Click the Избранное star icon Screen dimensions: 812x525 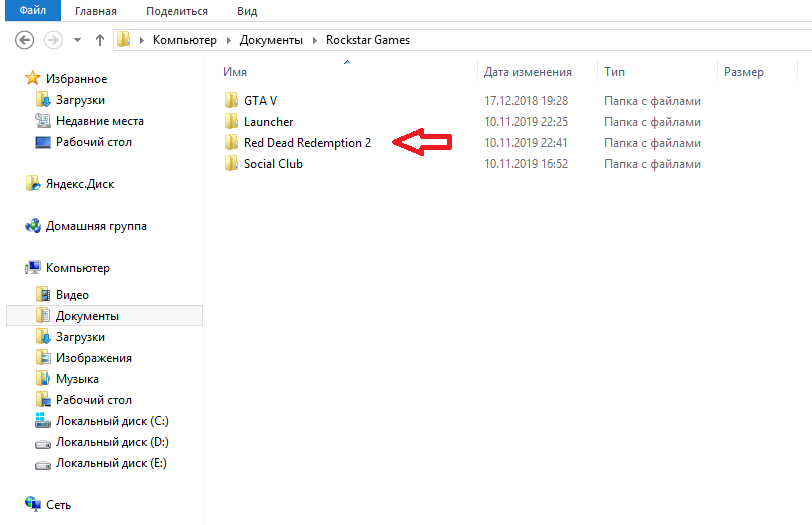click(x=33, y=78)
